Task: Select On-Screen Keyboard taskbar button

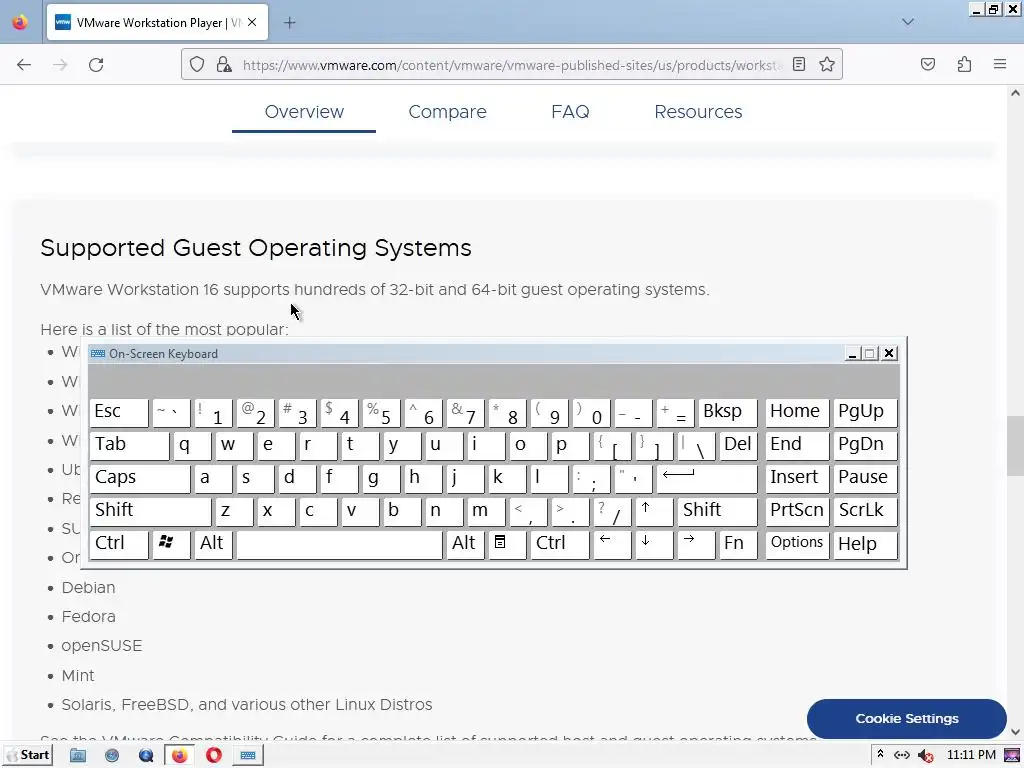Action: click(x=248, y=756)
